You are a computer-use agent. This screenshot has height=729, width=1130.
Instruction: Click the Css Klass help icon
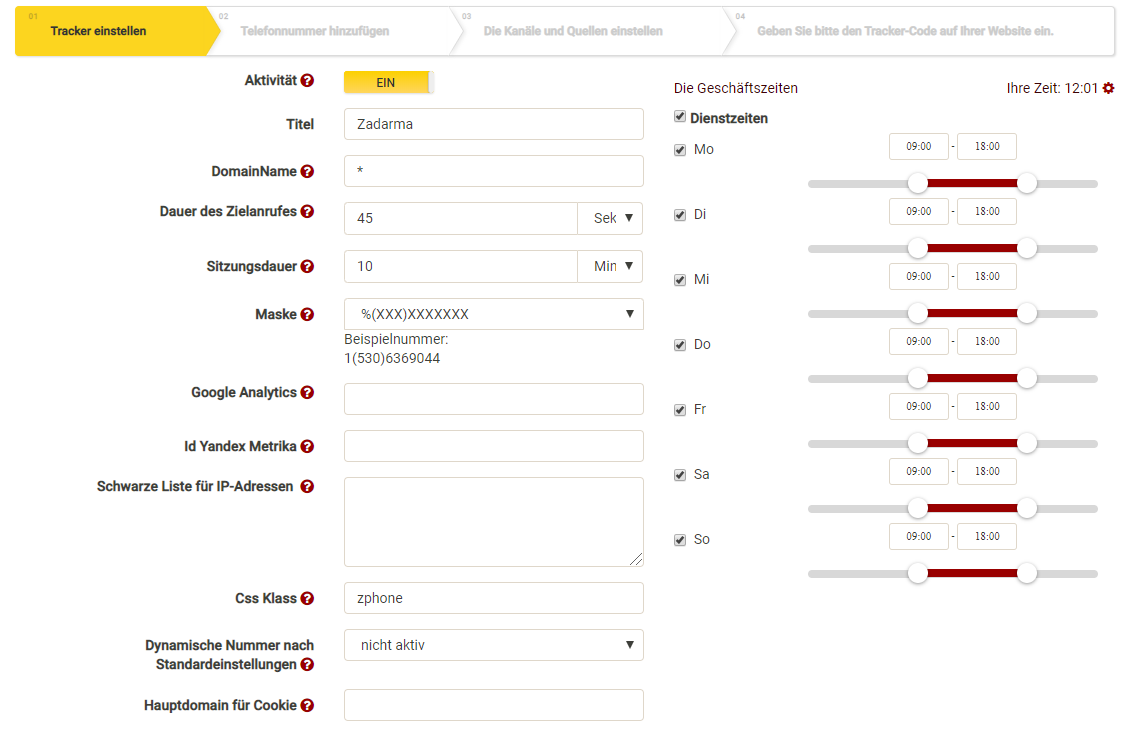click(308, 599)
